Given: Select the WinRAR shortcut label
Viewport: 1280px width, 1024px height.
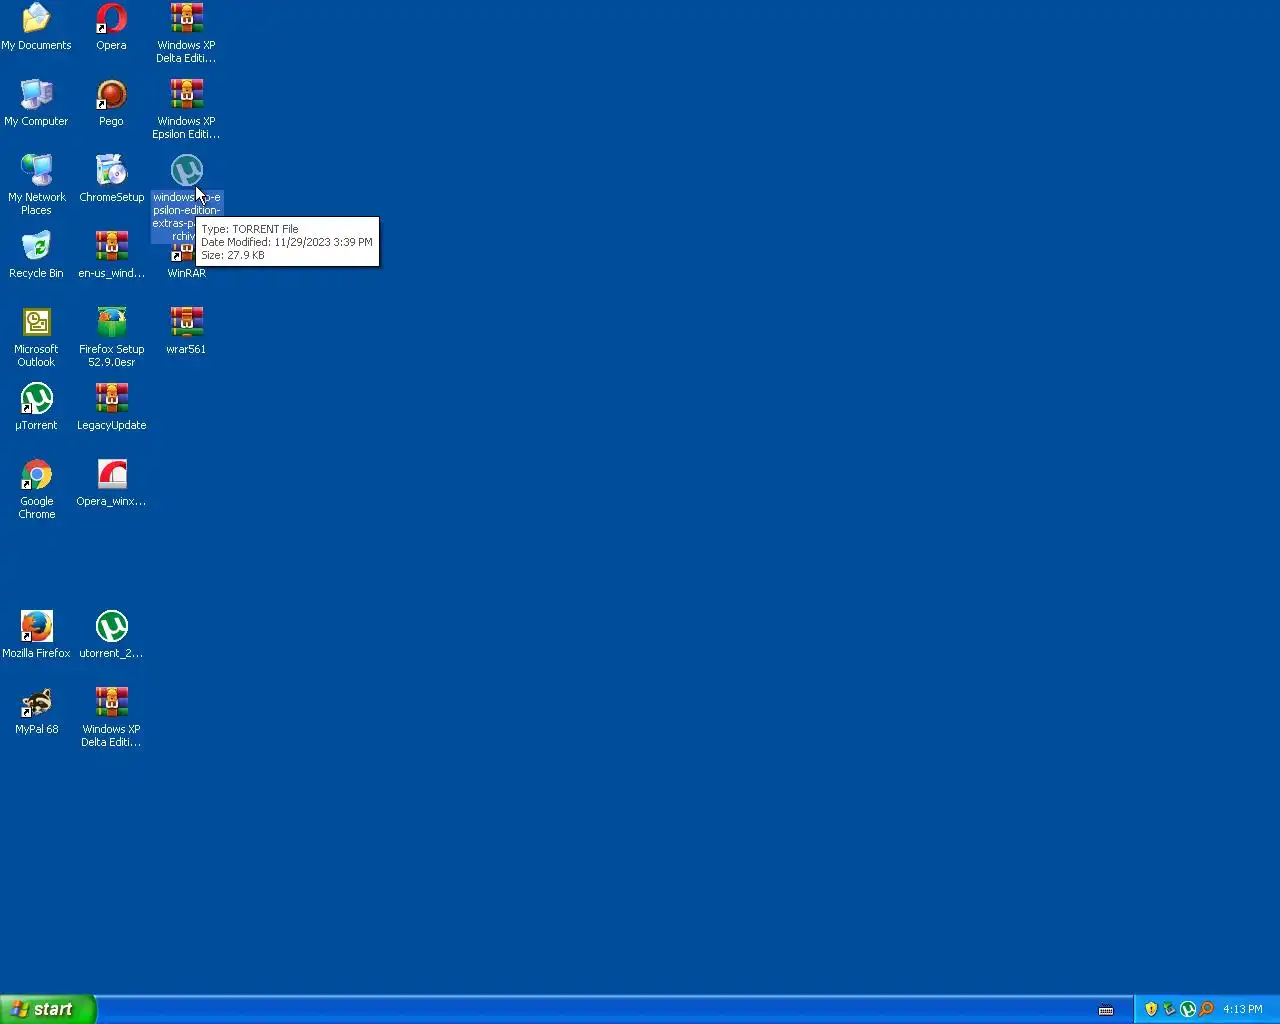Looking at the screenshot, I should (x=186, y=273).
